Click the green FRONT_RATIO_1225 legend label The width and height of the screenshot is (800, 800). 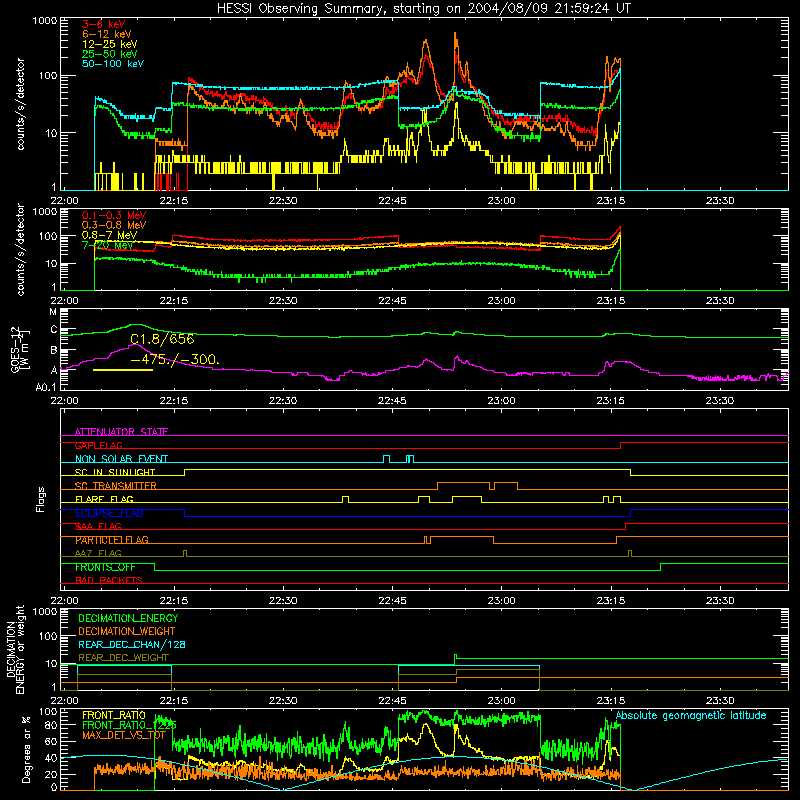click(x=129, y=725)
